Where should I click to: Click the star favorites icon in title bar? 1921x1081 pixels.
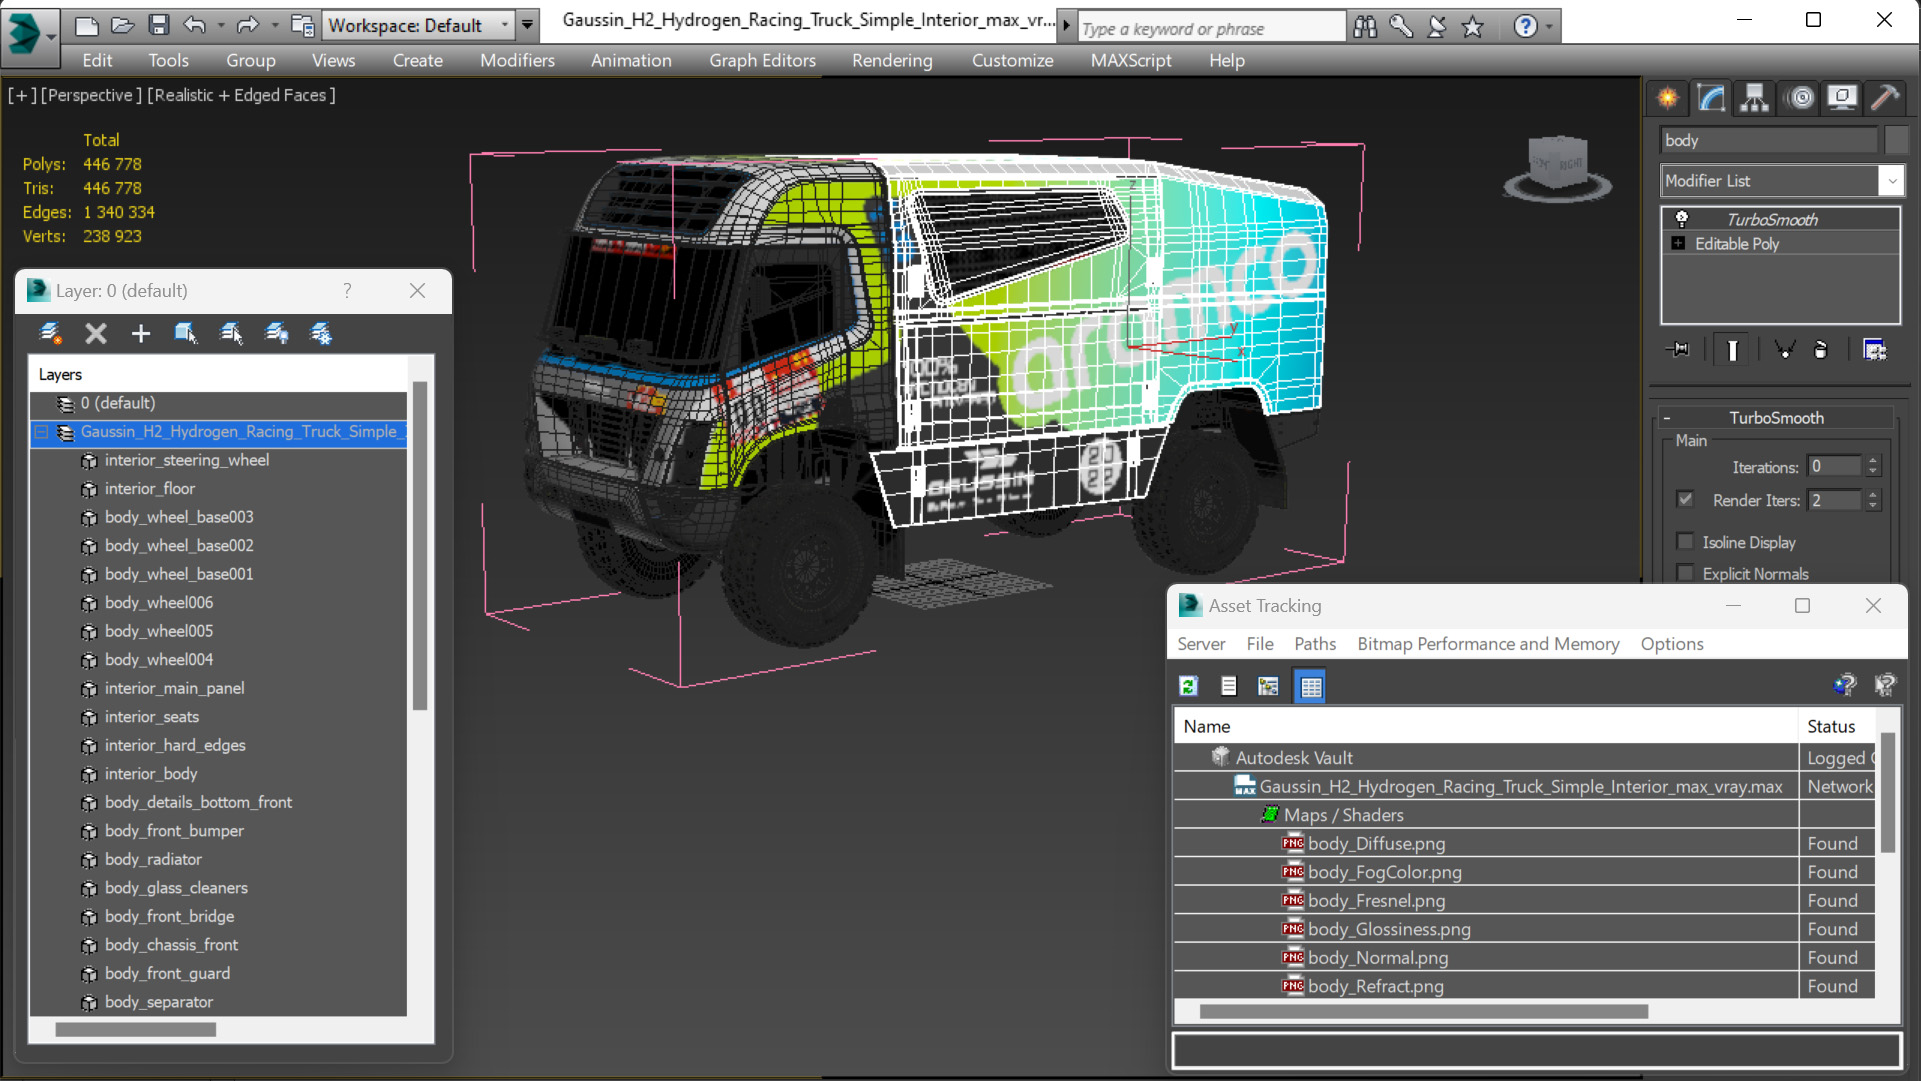click(1473, 27)
